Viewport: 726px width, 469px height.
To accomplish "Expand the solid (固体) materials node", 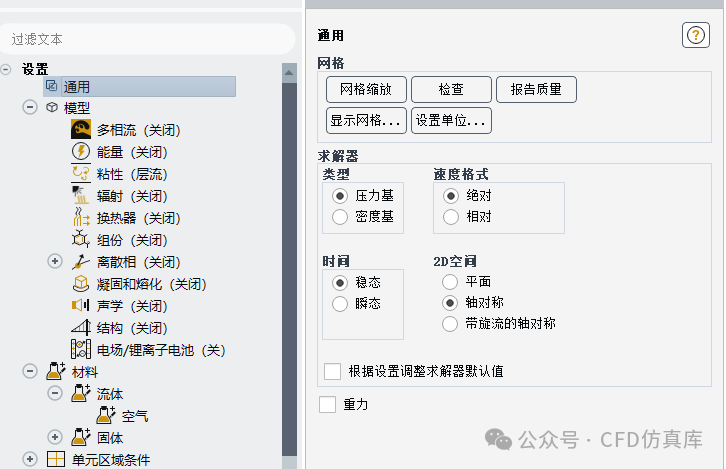I will pos(55,438).
